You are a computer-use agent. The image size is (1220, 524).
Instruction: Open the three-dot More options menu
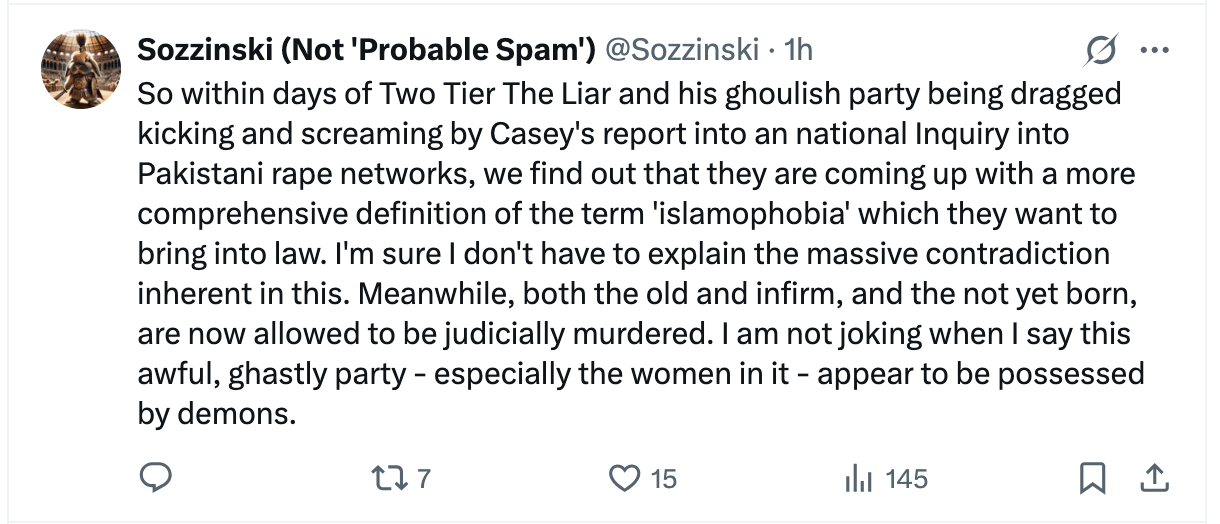point(1154,49)
